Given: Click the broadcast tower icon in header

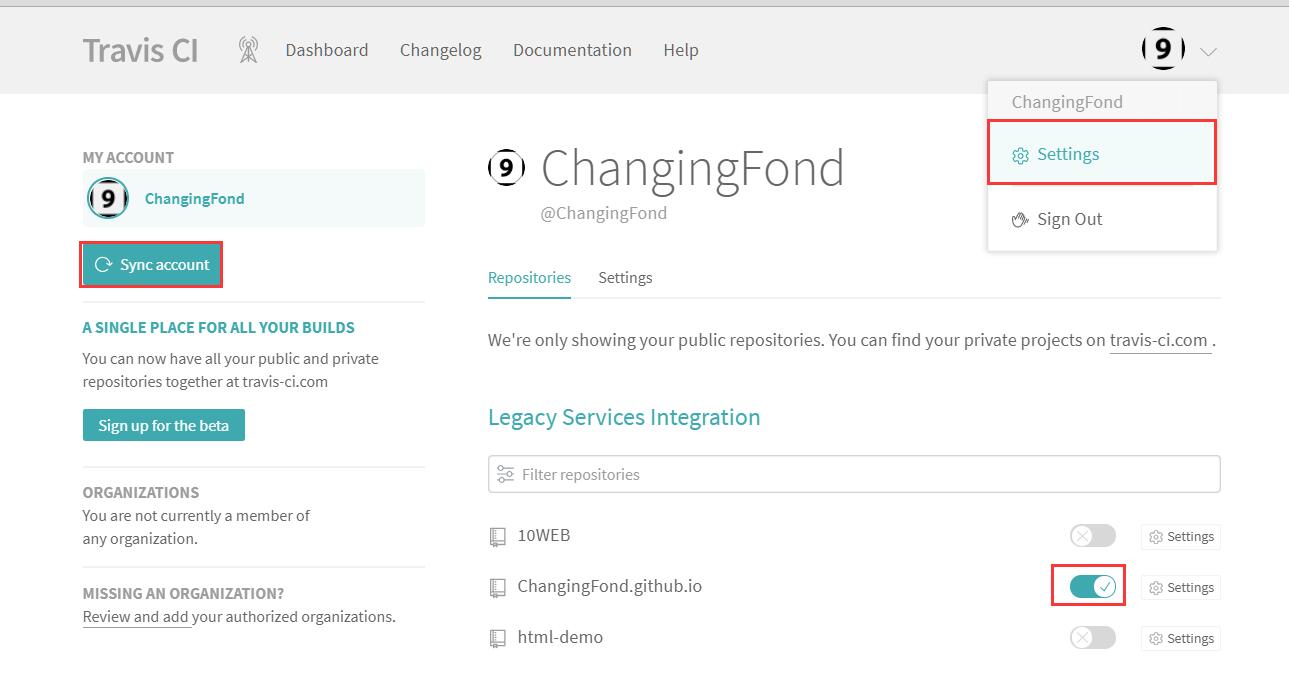Looking at the screenshot, I should 248,50.
